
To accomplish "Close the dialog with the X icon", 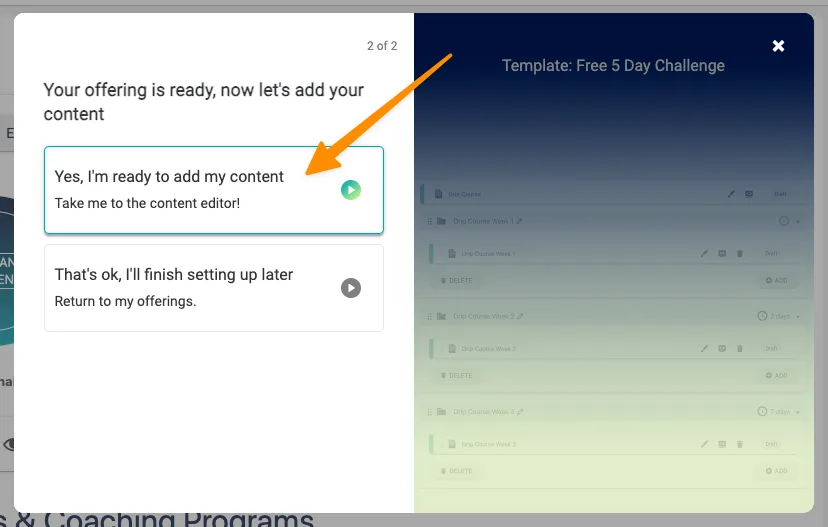I will [778, 46].
